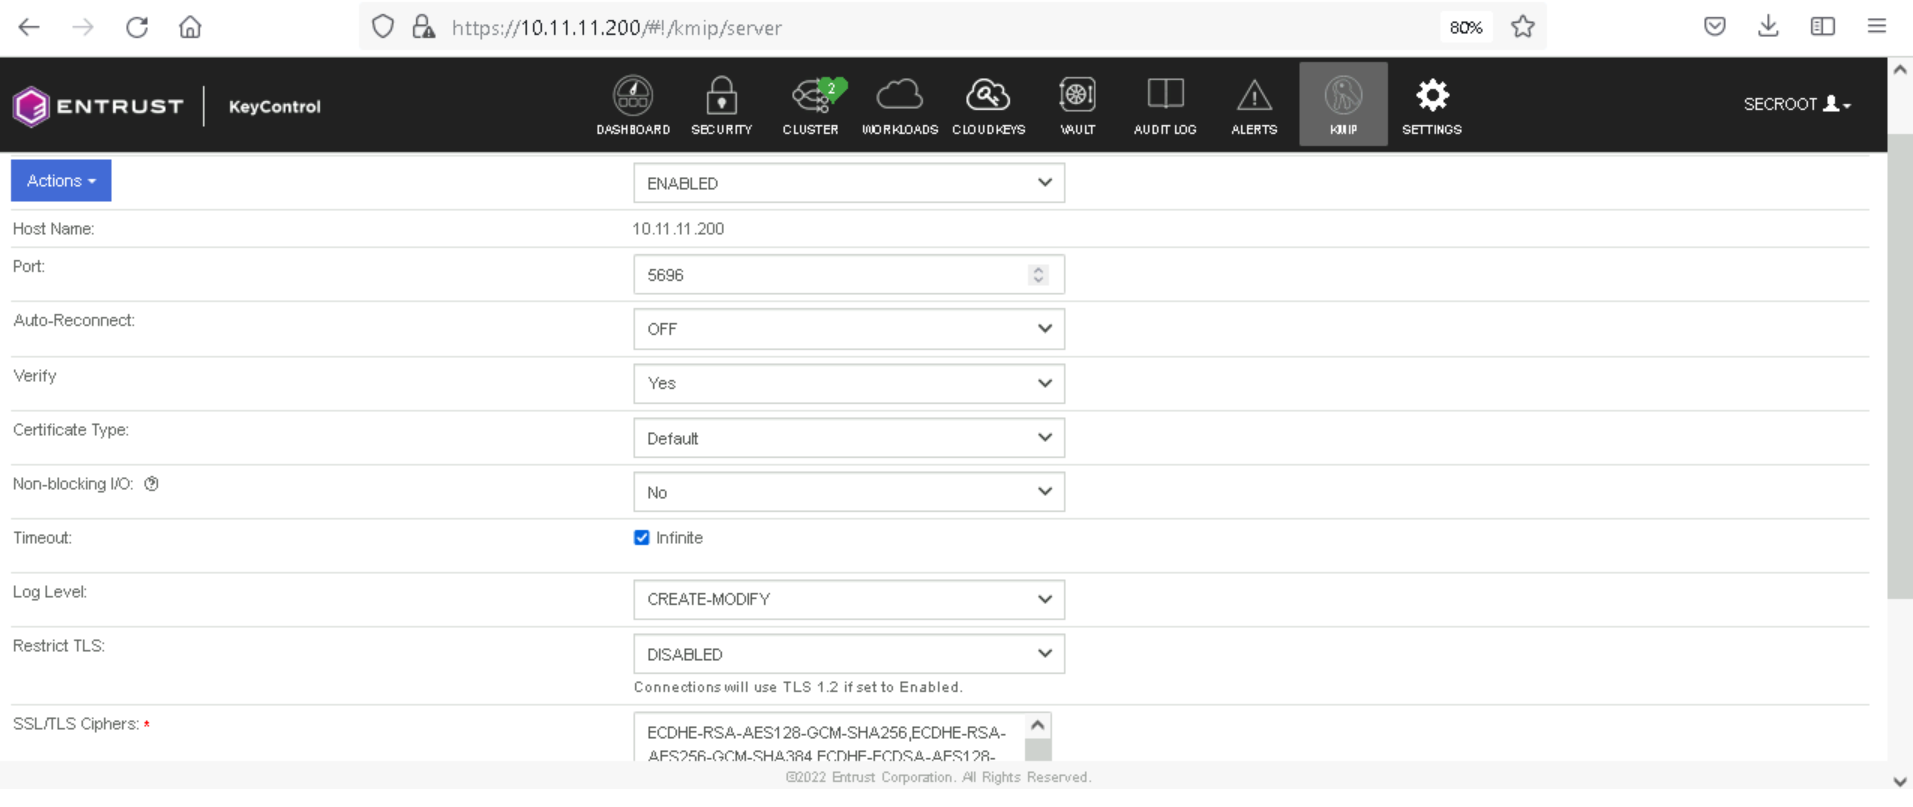
Task: Bookmark this page with star icon
Action: click(1523, 27)
